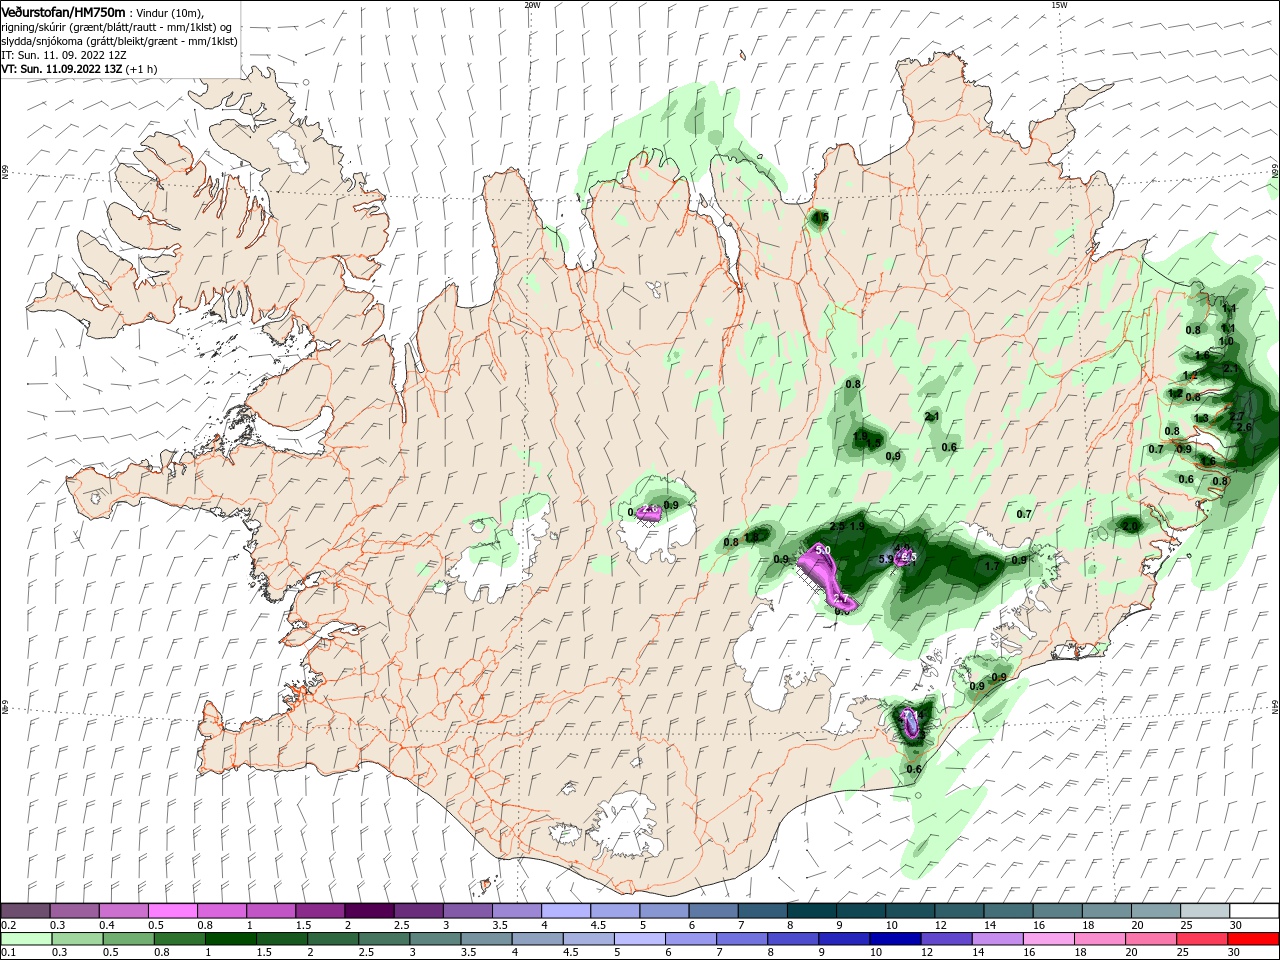Screen dimensions: 1280x960
Task: Pick bright red lower legend swatch after 30
Action: click(1254, 939)
